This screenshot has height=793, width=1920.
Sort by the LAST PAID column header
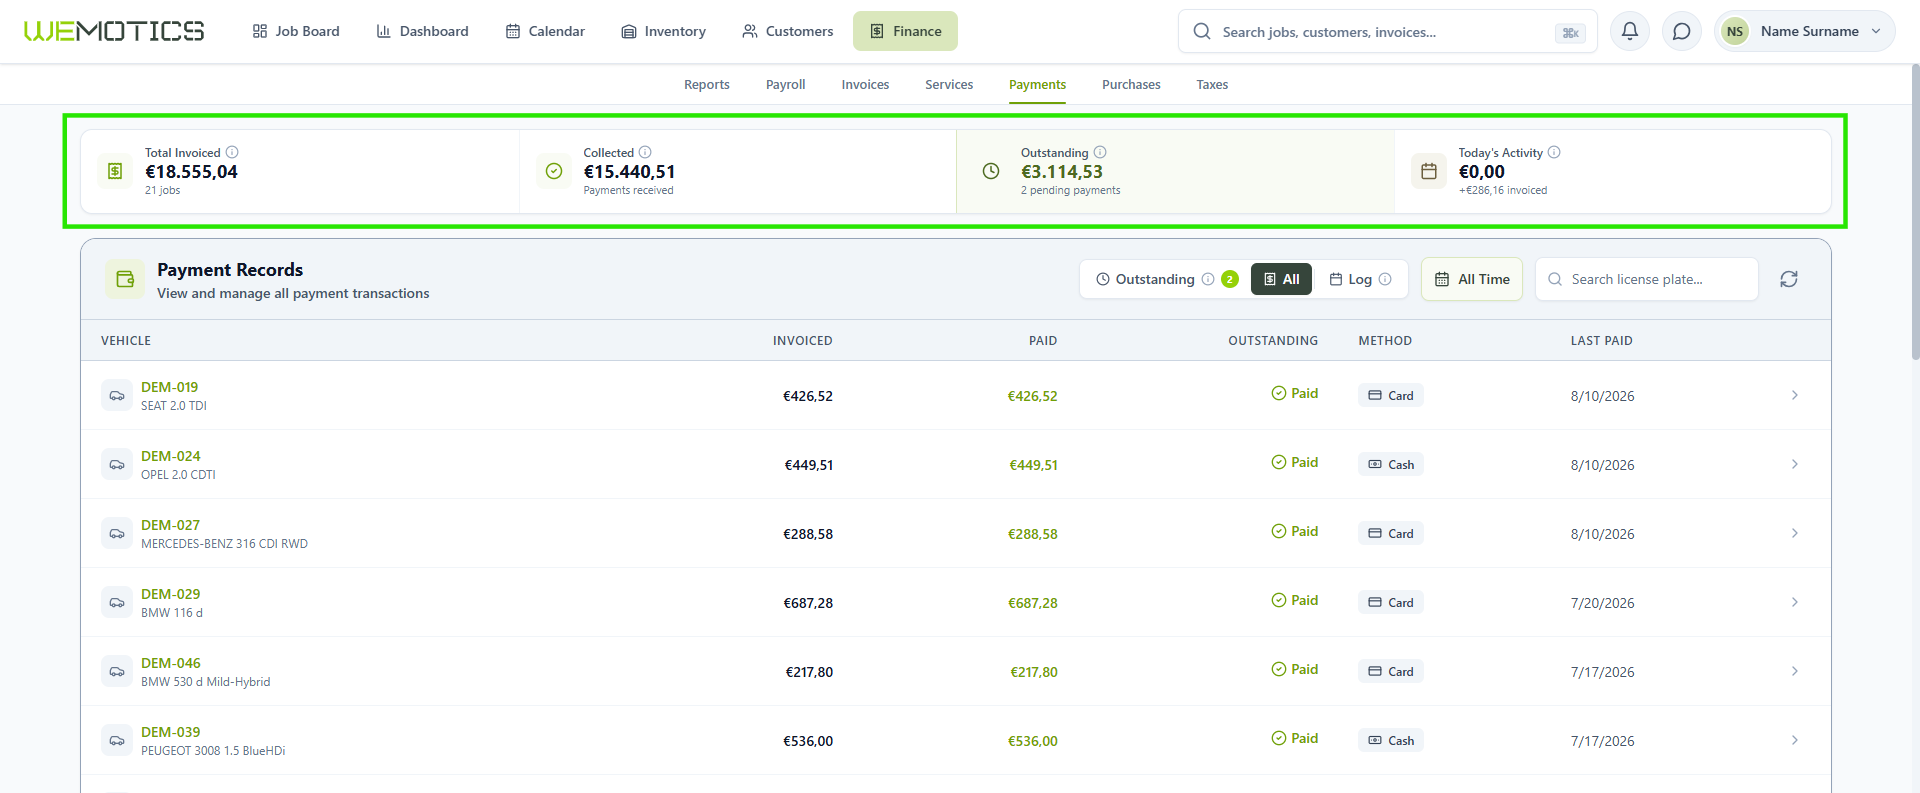[x=1601, y=341]
